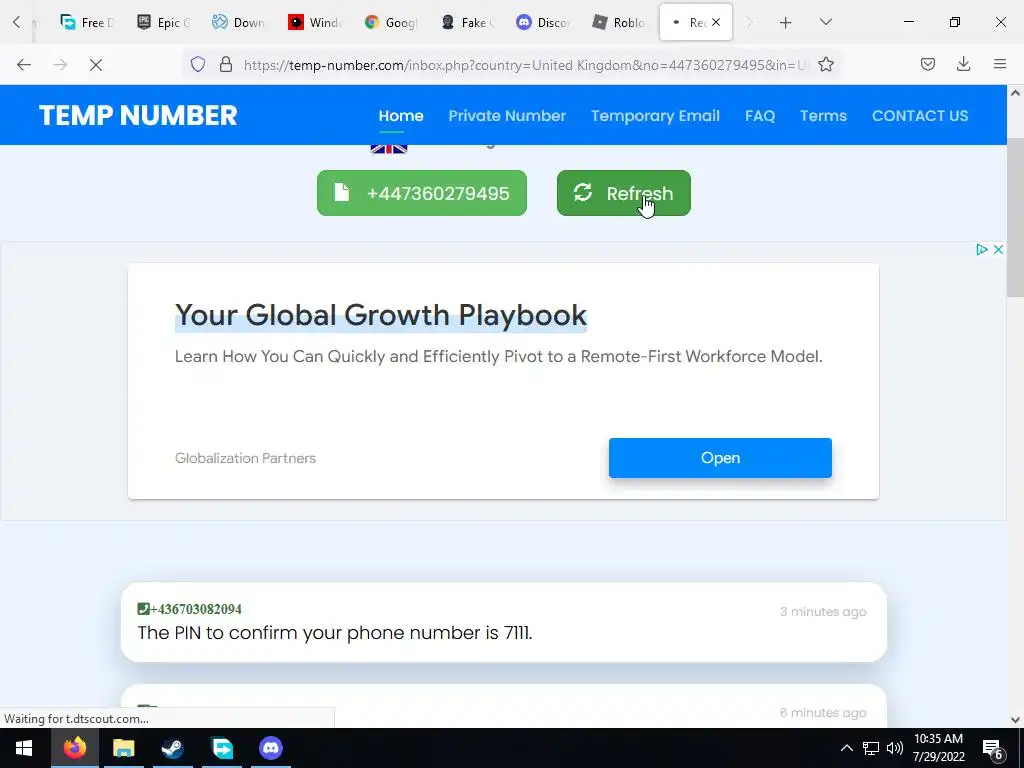Click the TEMP NUMBER site logo
1024x768 pixels.
point(138,116)
